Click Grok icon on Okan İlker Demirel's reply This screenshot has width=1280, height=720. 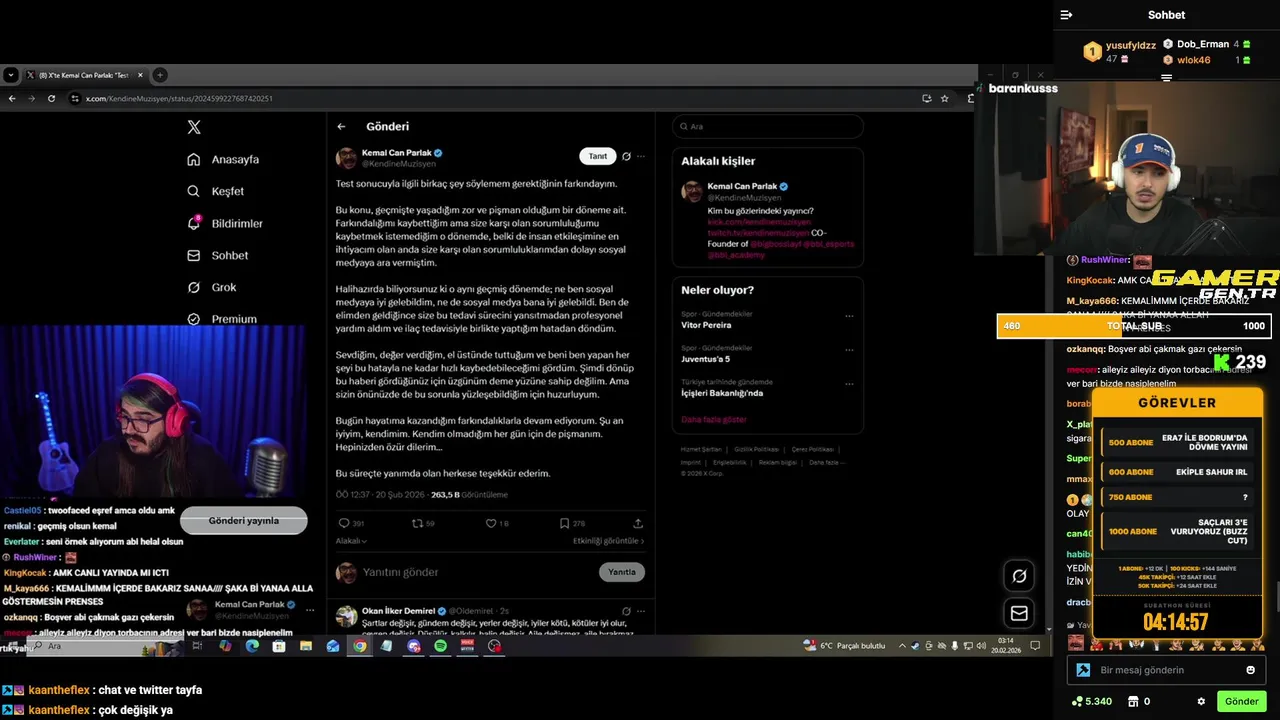[x=626, y=611]
